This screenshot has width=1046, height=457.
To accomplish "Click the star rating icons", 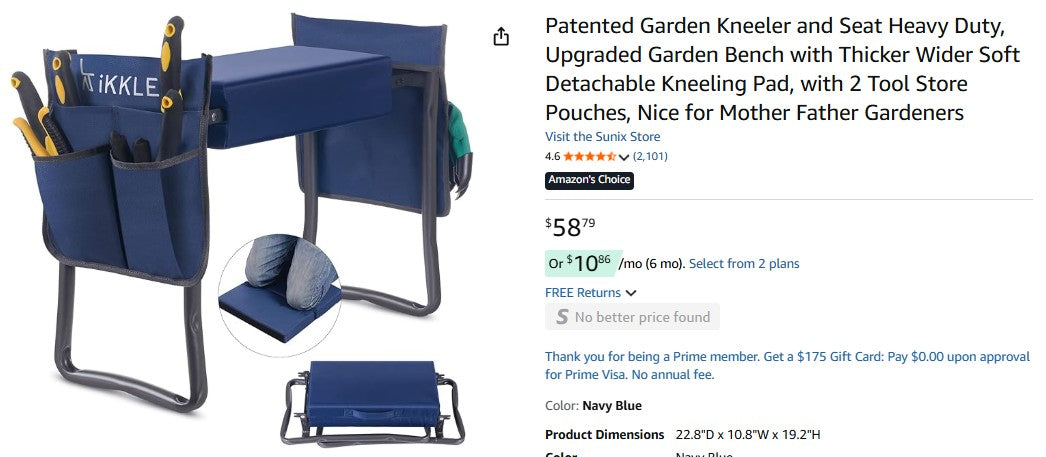I will click(x=590, y=156).
